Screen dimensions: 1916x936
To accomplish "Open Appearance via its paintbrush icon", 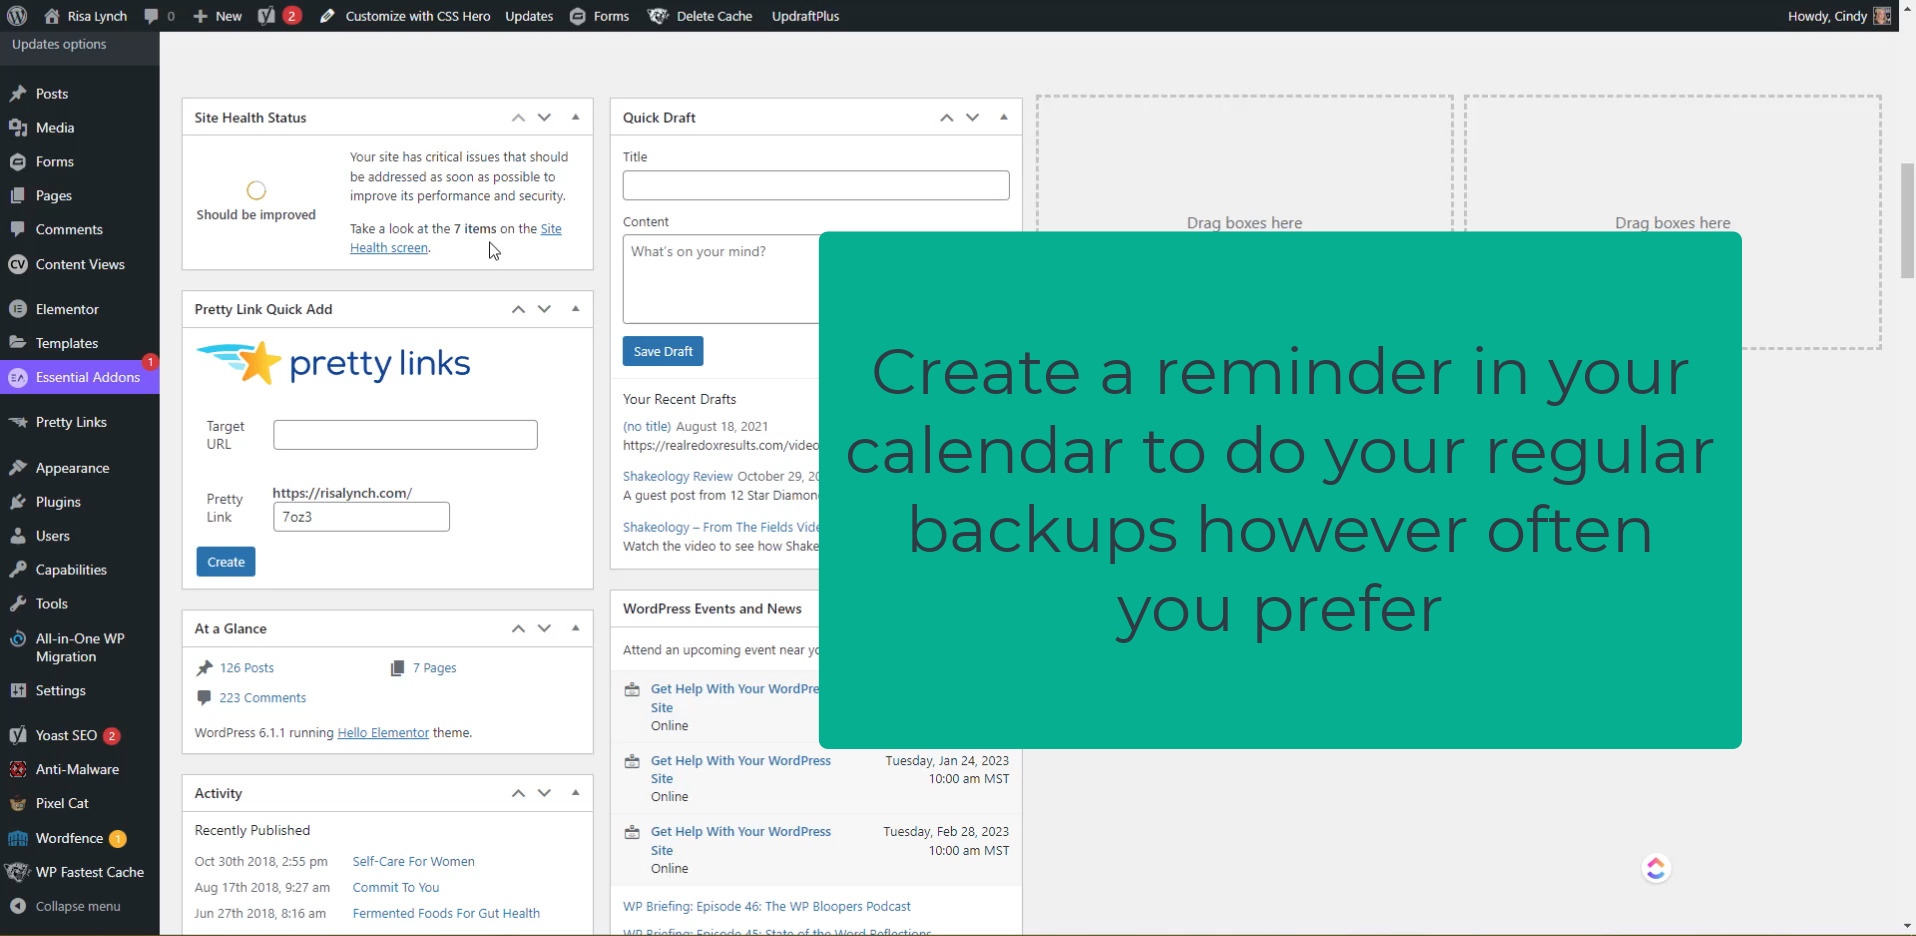I will pyautogui.click(x=18, y=468).
